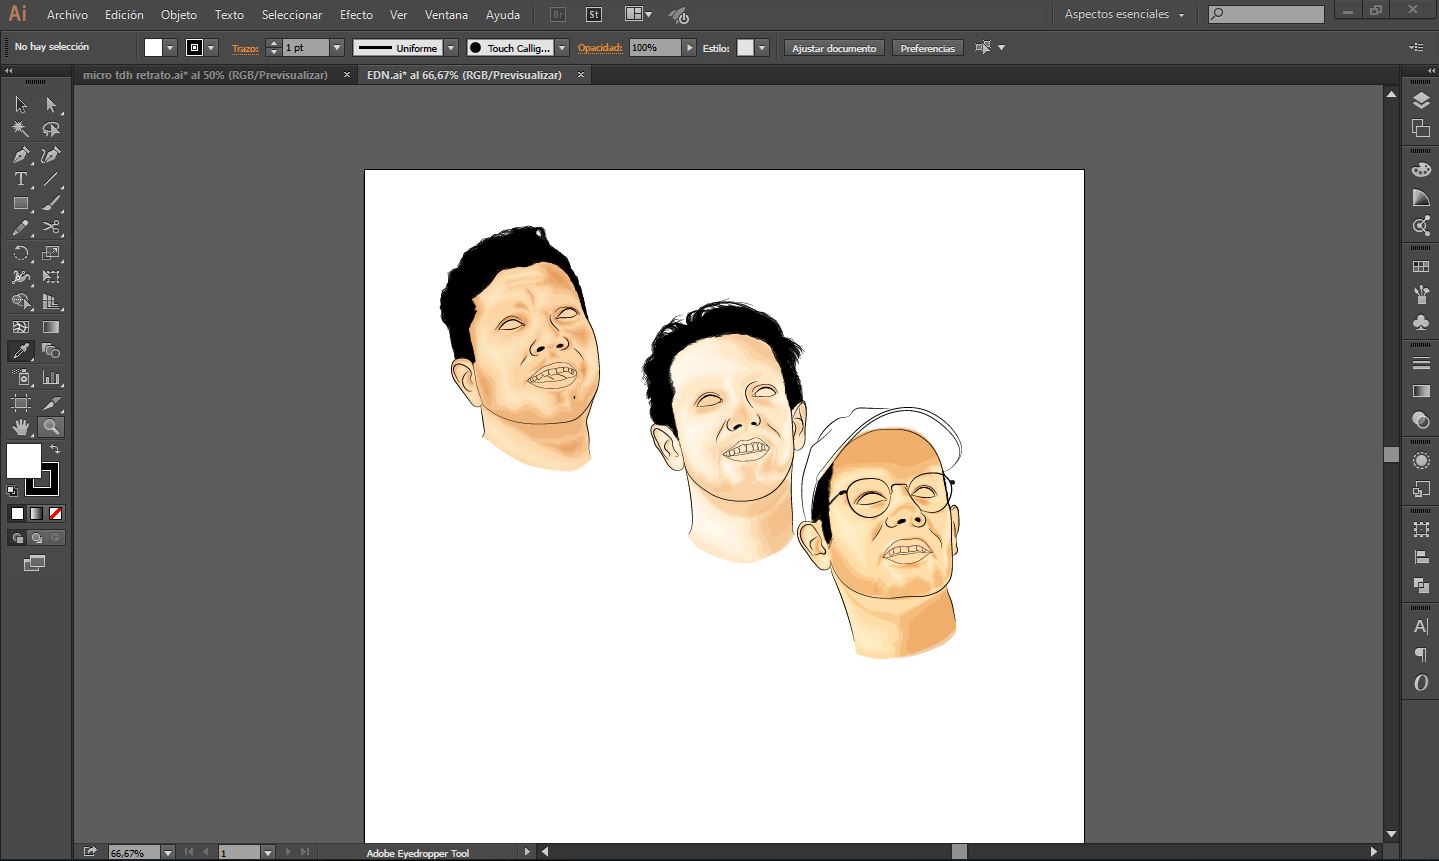
Task: Open the Edición menu
Action: pos(124,15)
